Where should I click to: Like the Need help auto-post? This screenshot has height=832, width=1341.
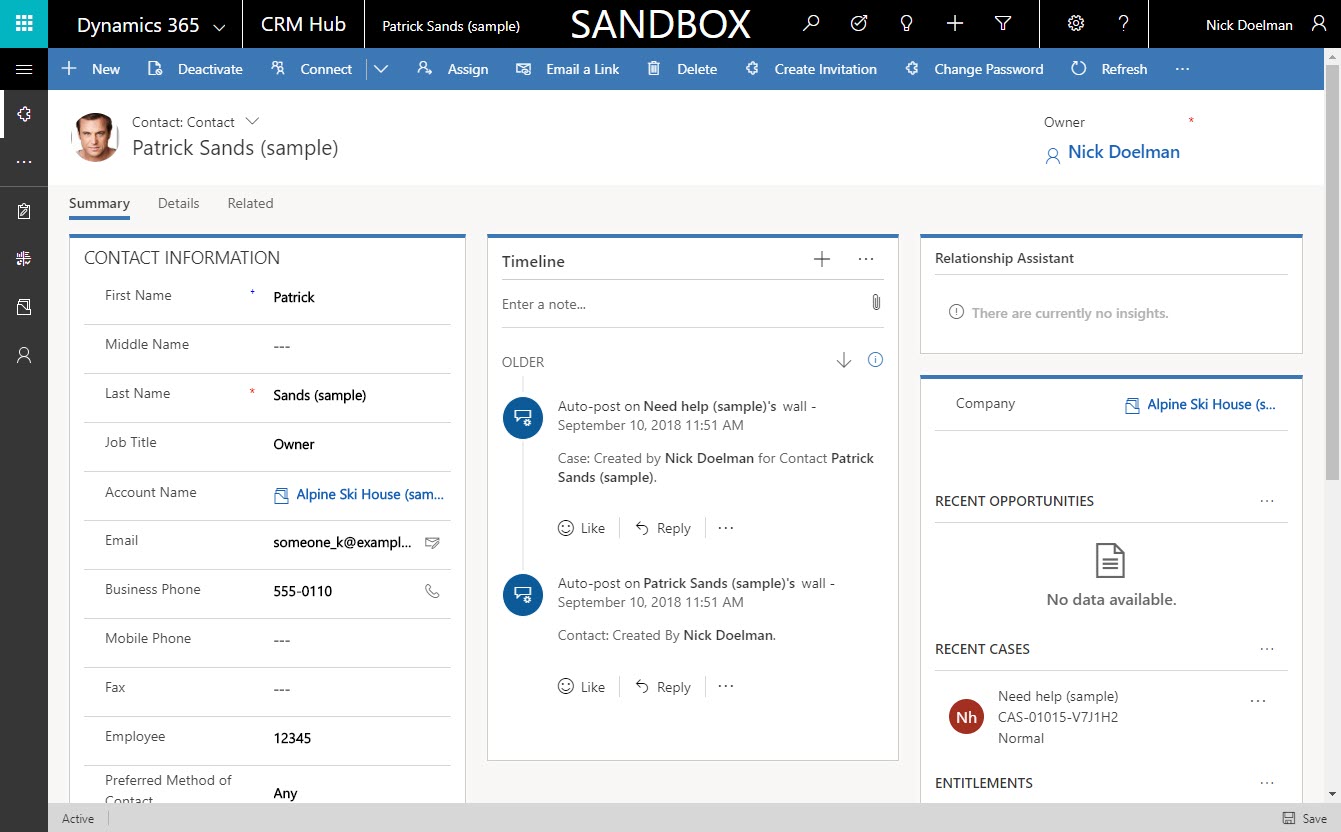pyautogui.click(x=581, y=528)
